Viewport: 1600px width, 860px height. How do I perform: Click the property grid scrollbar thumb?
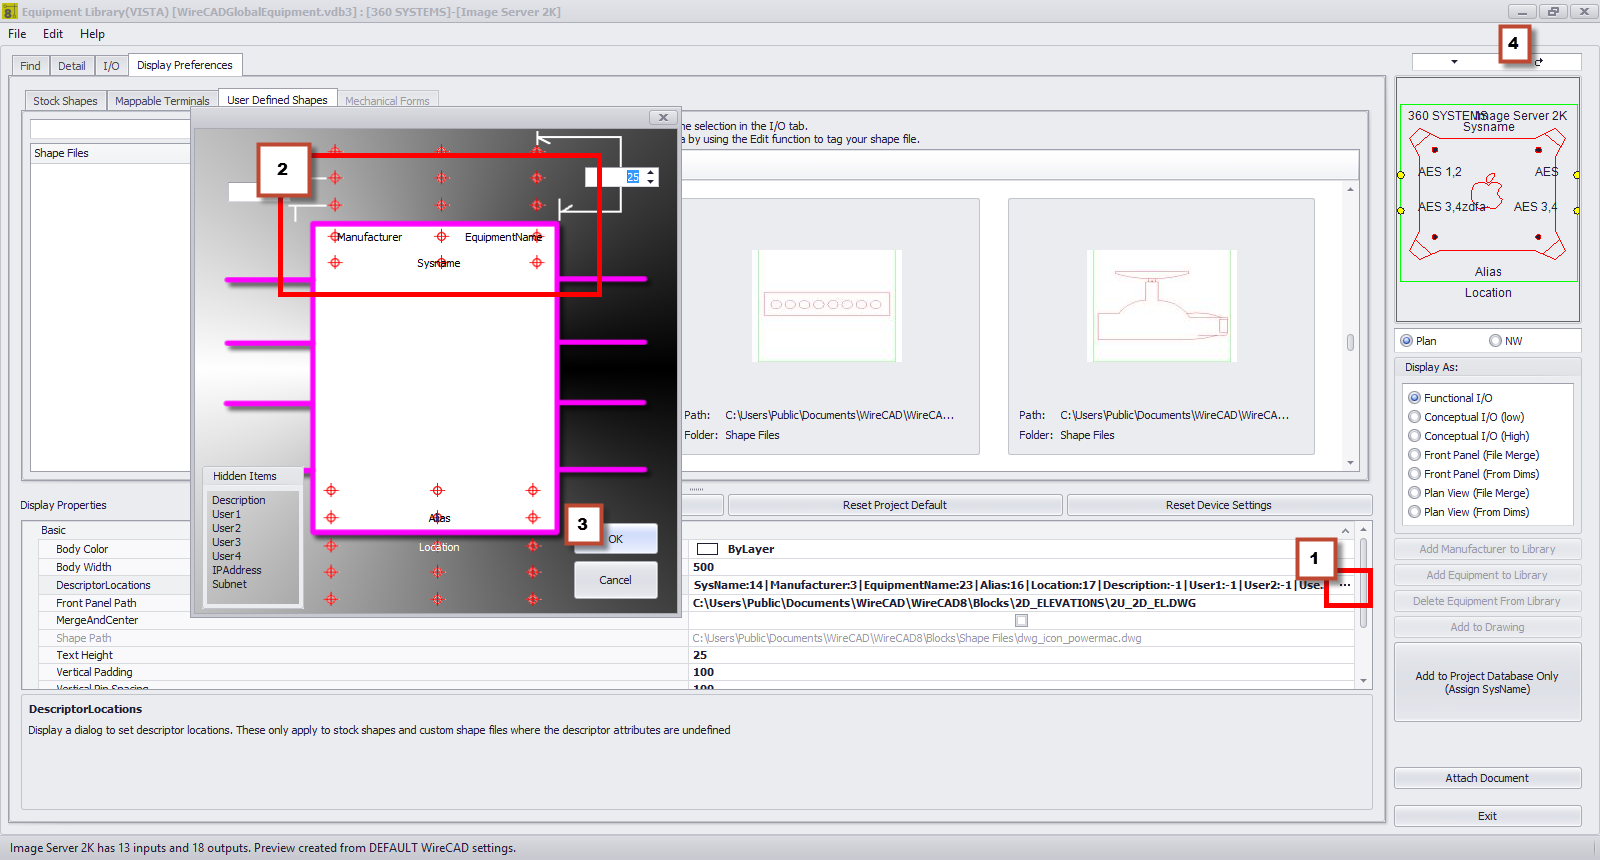(1364, 583)
